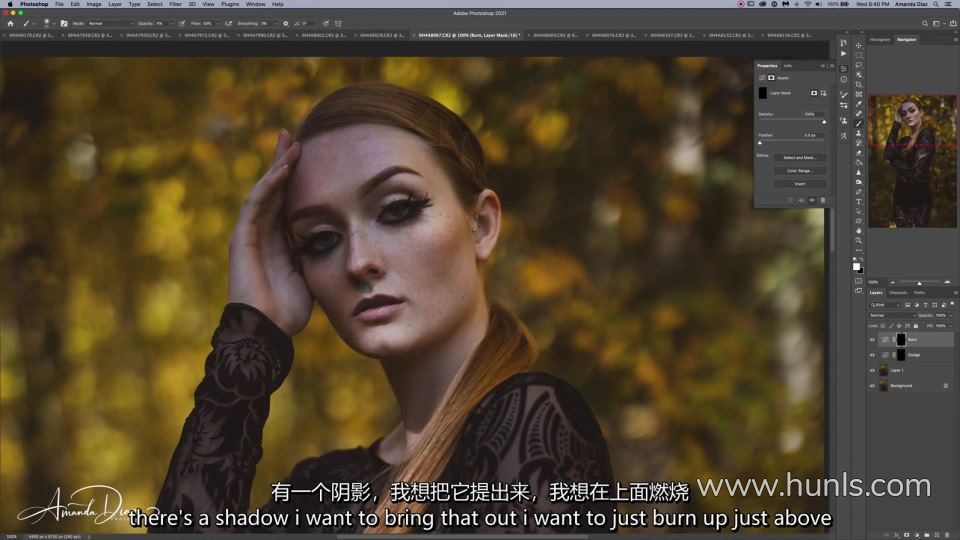Image resolution: width=960 pixels, height=540 pixels.
Task: Select the Eraser tool
Action: point(859,153)
